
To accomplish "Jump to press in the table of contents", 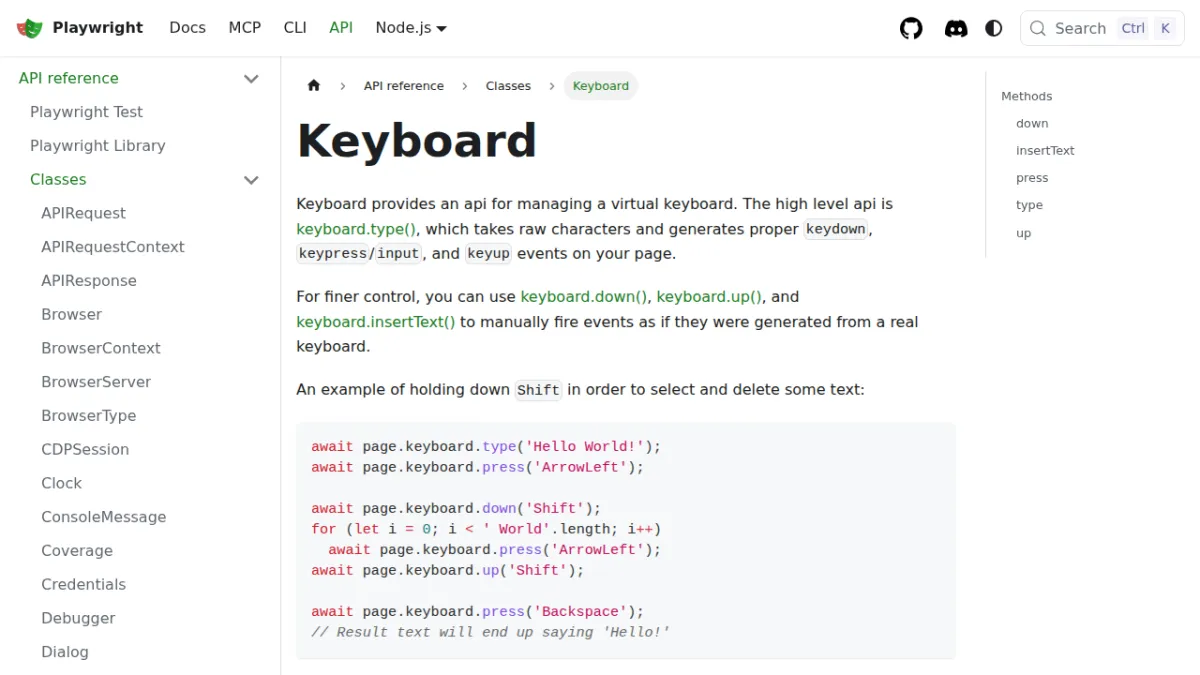I will [1032, 178].
